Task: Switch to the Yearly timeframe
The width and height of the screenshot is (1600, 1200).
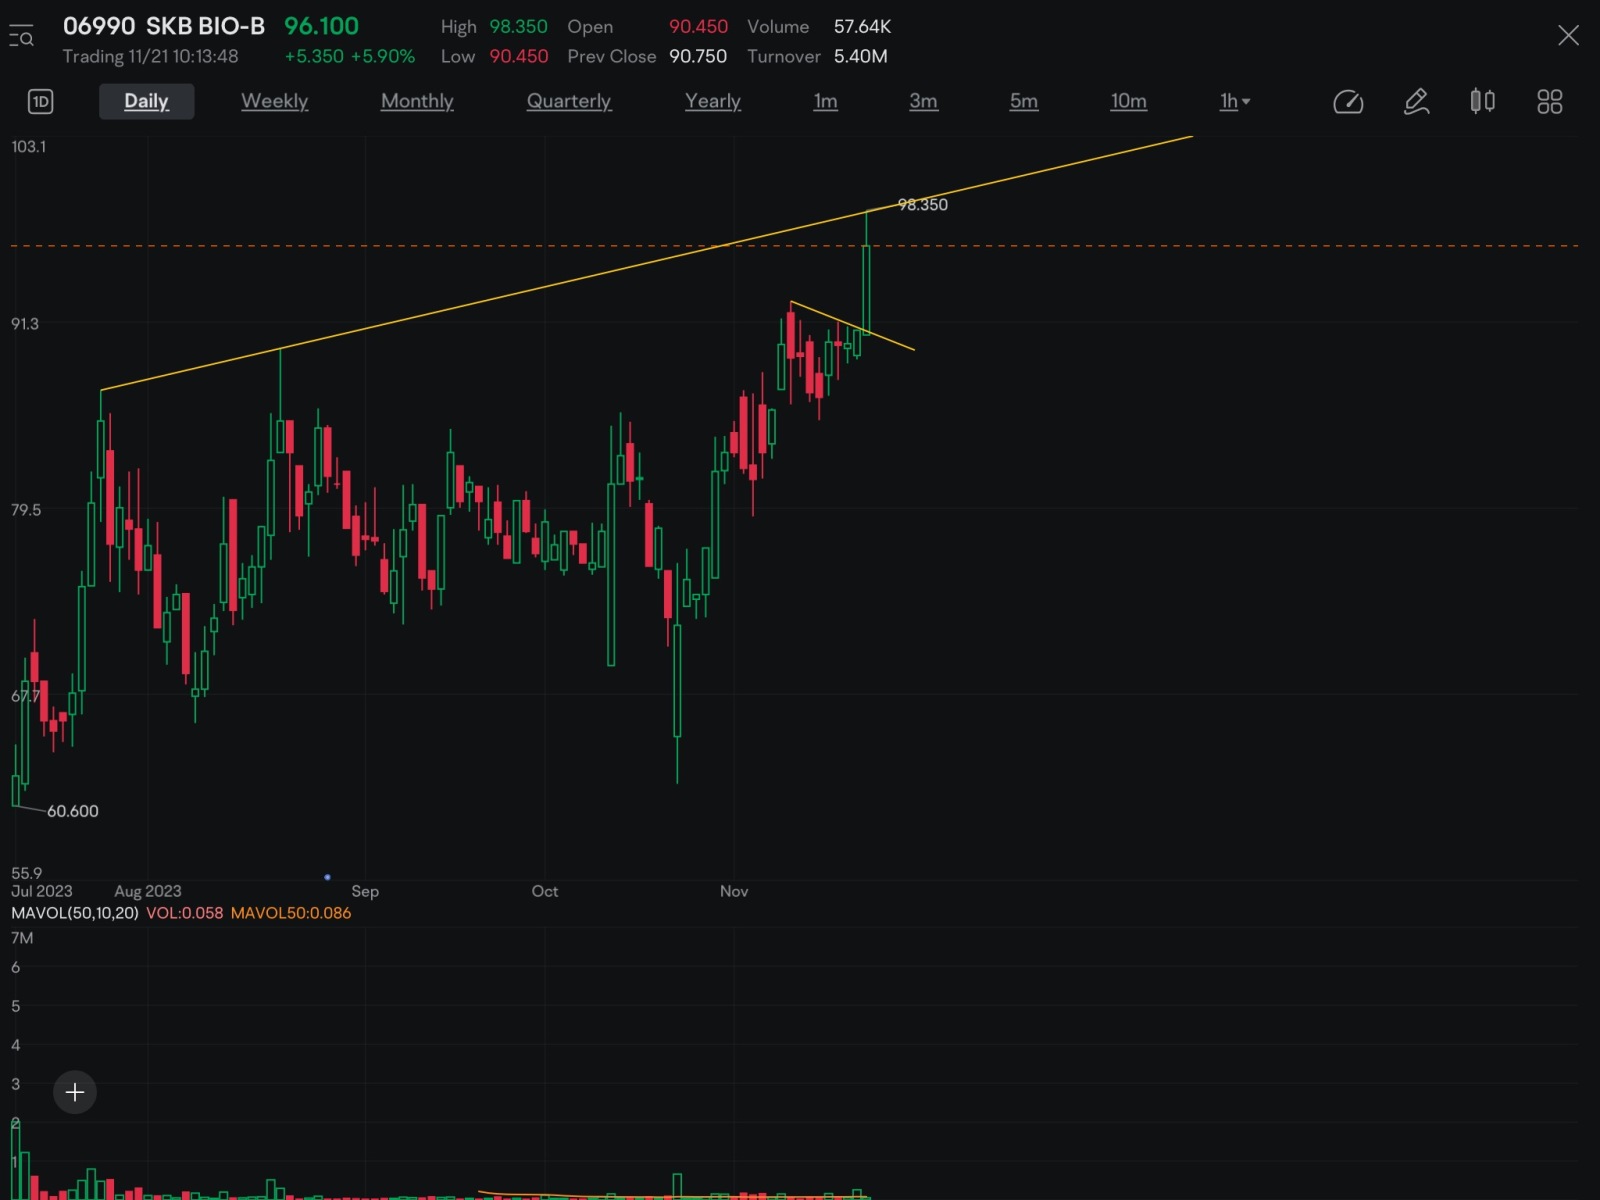Action: (x=713, y=101)
